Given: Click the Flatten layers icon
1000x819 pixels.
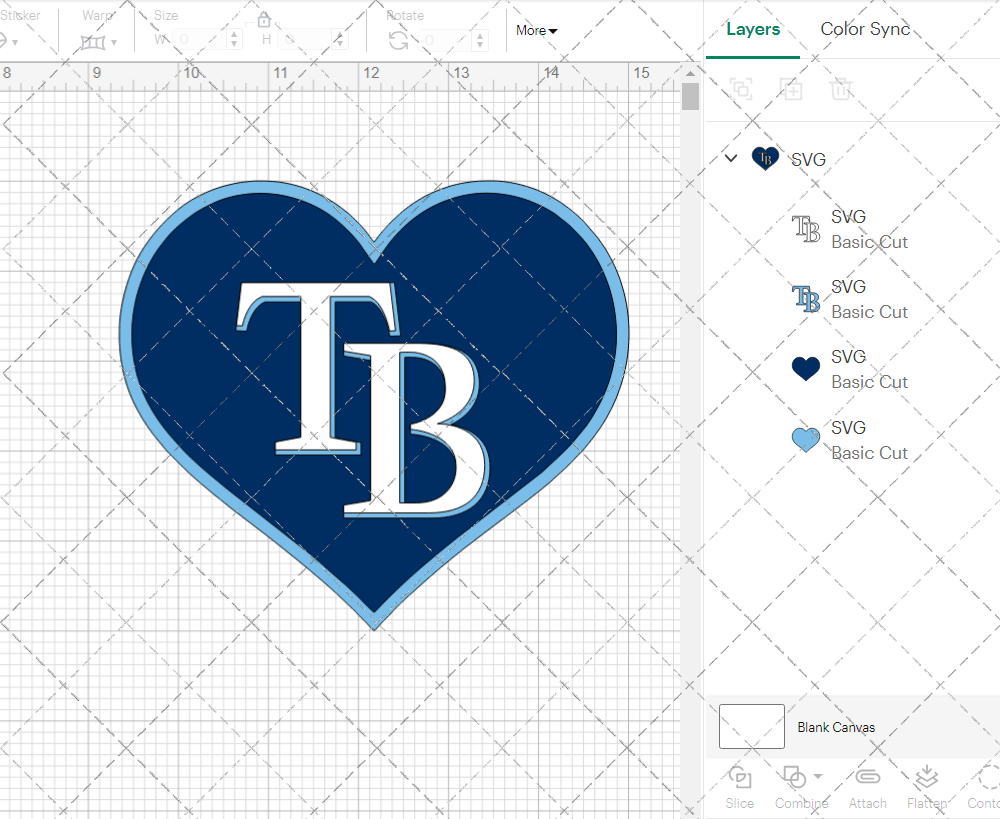Looking at the screenshot, I should (927, 778).
